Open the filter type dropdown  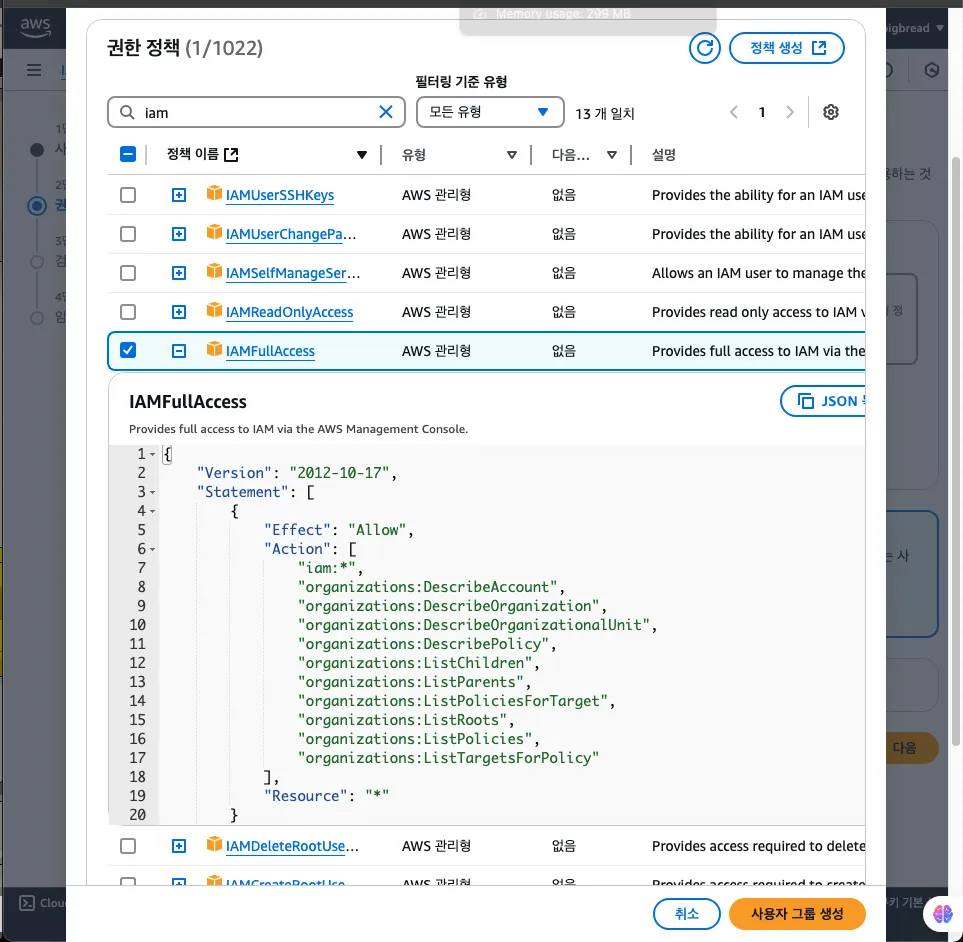(489, 112)
